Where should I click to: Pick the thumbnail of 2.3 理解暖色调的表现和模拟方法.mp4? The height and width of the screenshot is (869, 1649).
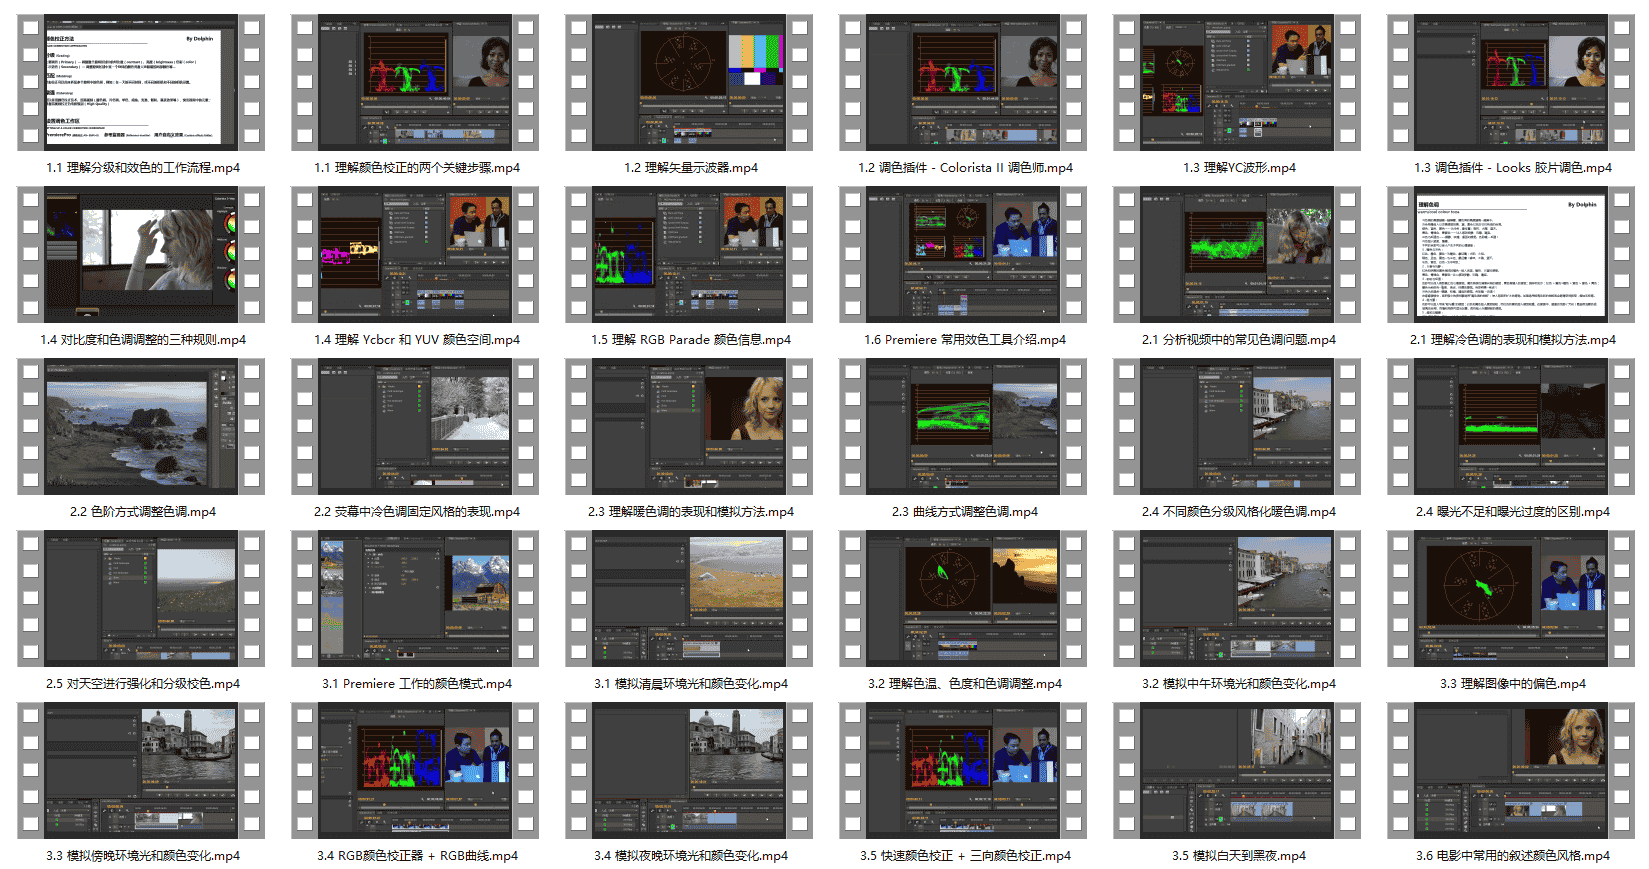point(689,427)
